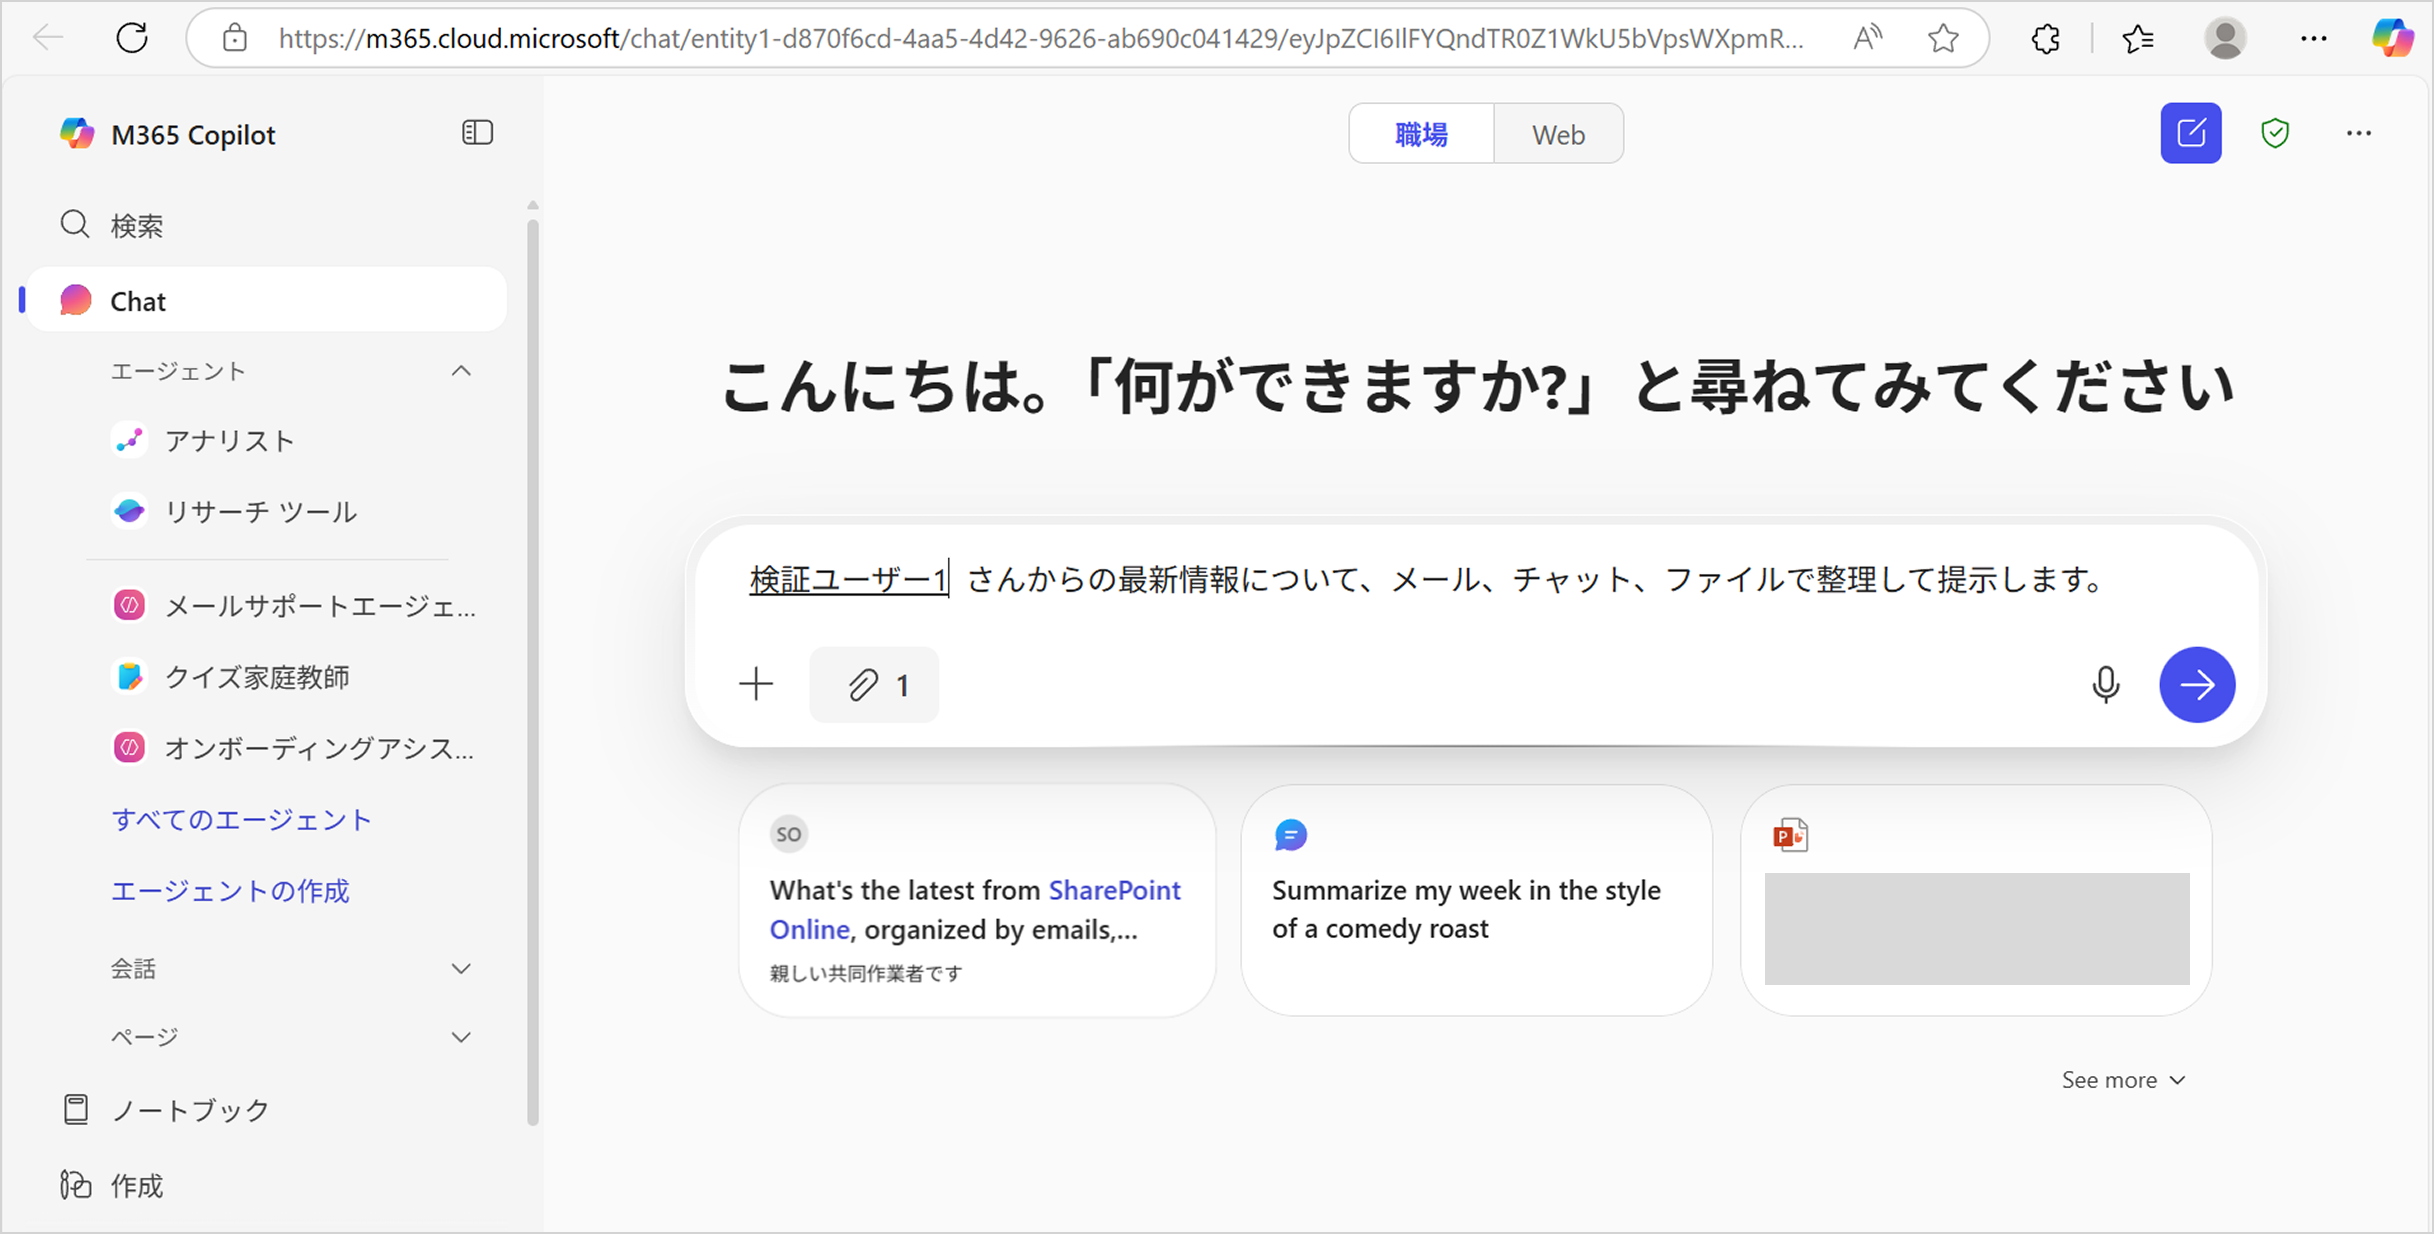Start a new chat with the compose button
Image resolution: width=2434 pixels, height=1234 pixels.
[2191, 133]
